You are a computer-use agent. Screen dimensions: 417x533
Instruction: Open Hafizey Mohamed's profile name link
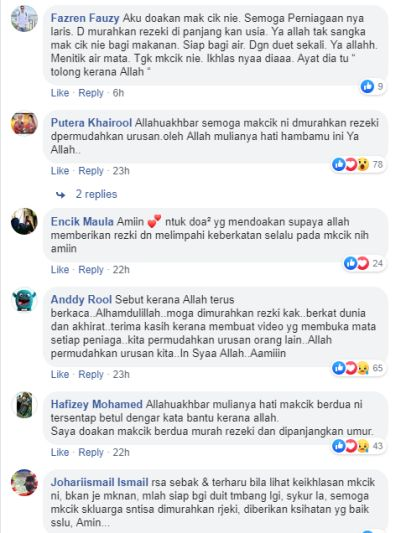(97, 404)
